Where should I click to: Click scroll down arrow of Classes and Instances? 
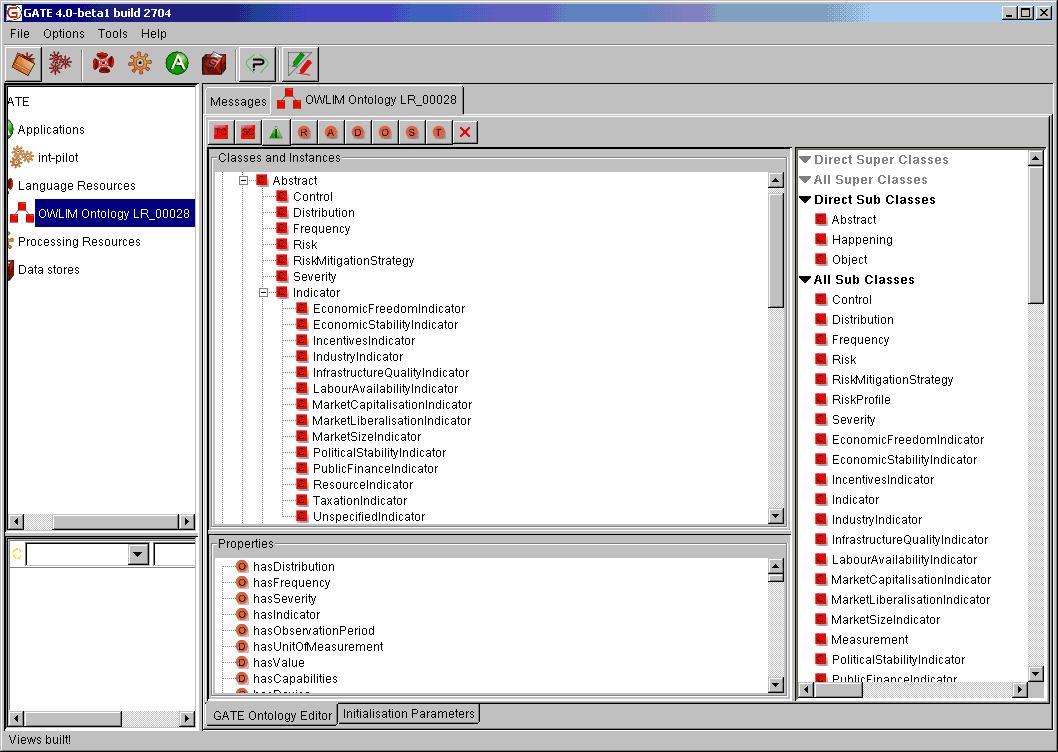[776, 516]
